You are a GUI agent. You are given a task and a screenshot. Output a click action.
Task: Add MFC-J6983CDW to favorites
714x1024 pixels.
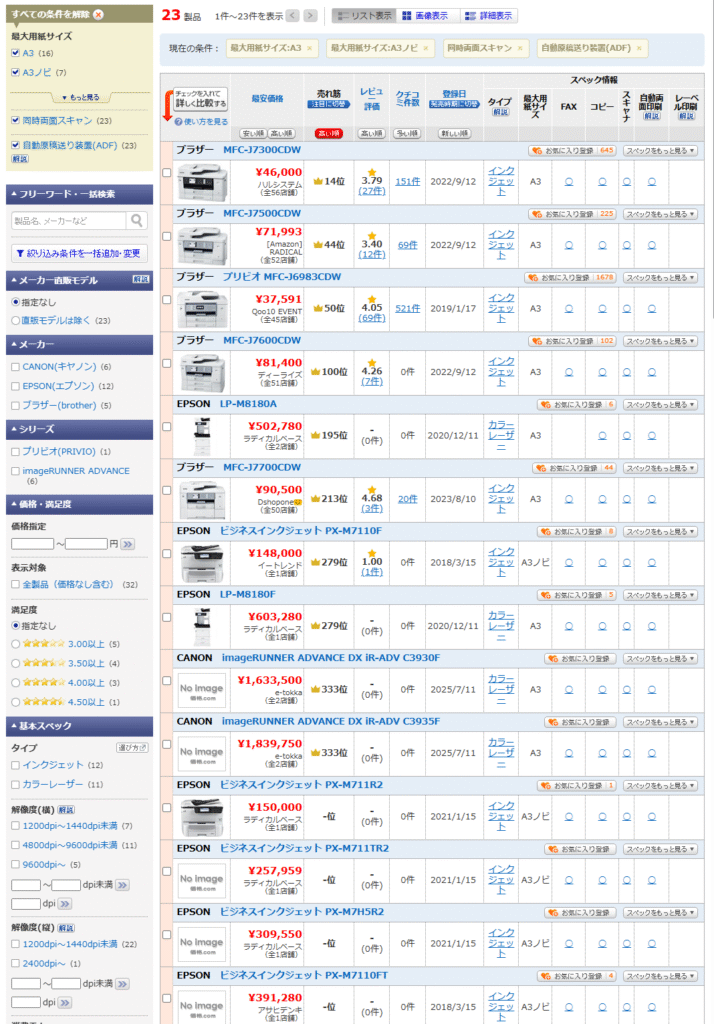(x=570, y=278)
